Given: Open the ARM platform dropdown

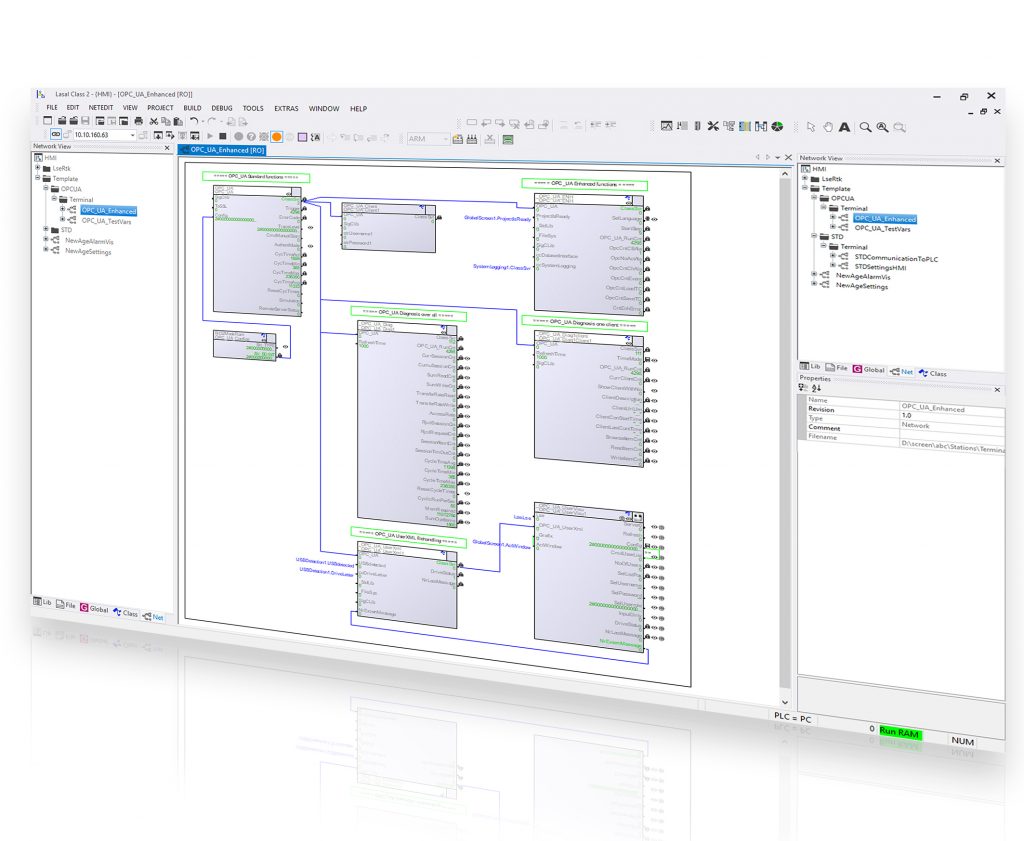Looking at the screenshot, I should point(445,139).
